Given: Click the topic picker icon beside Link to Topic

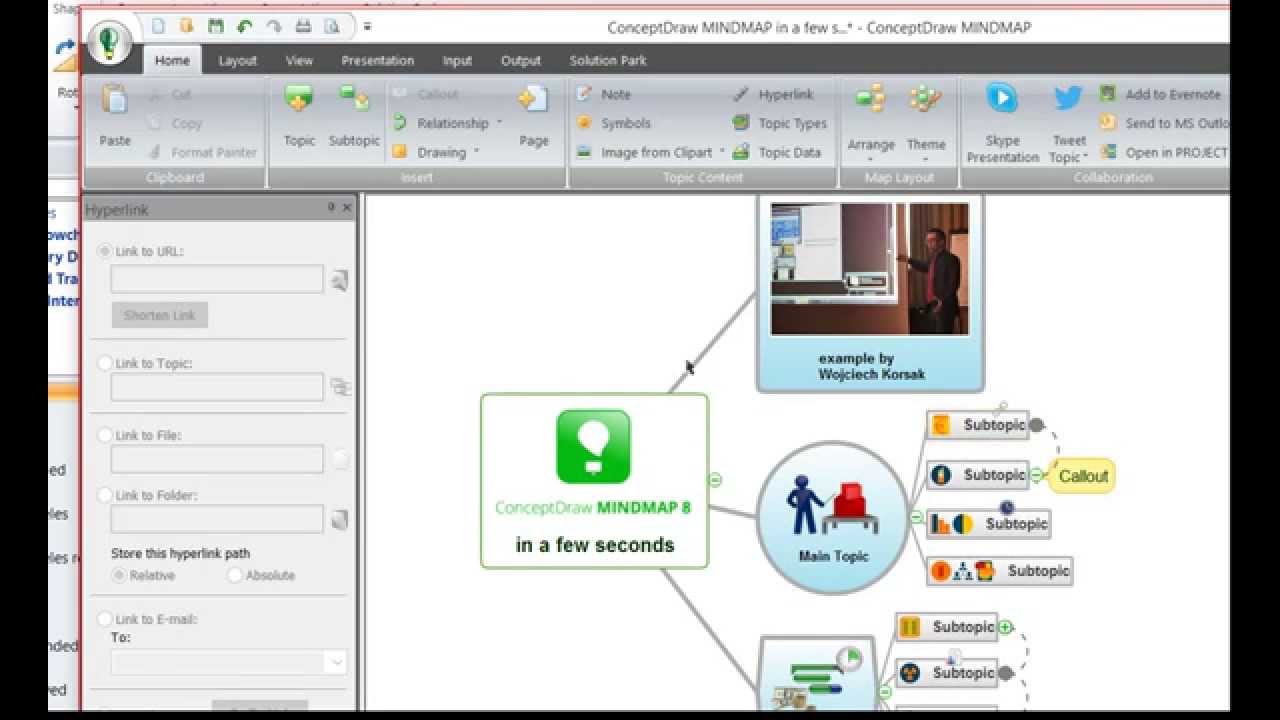Looking at the screenshot, I should [340, 387].
